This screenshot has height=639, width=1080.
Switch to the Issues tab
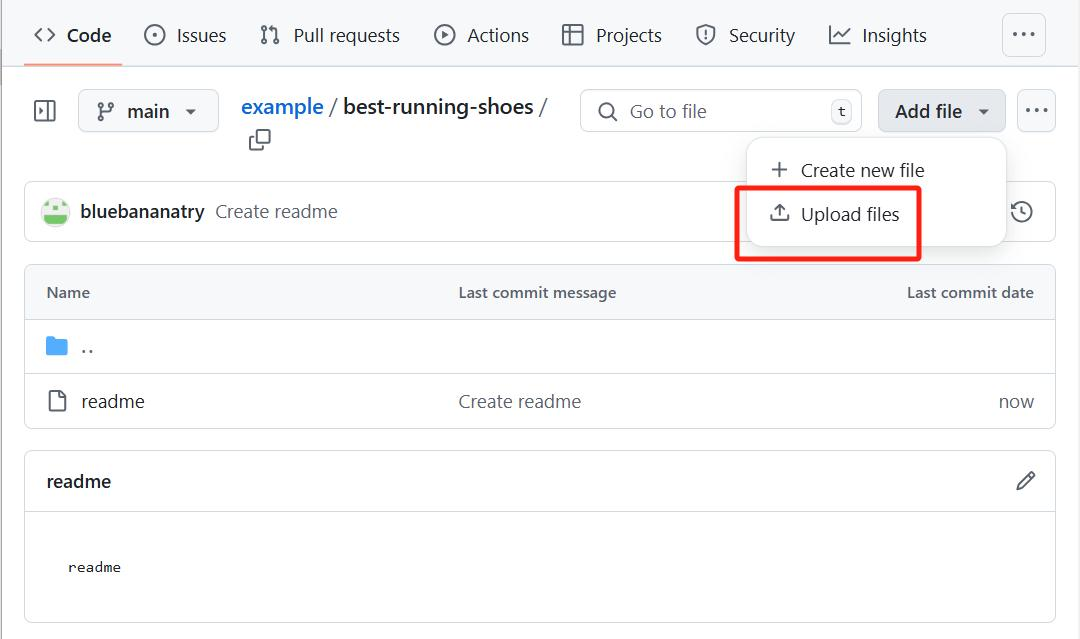pos(185,35)
